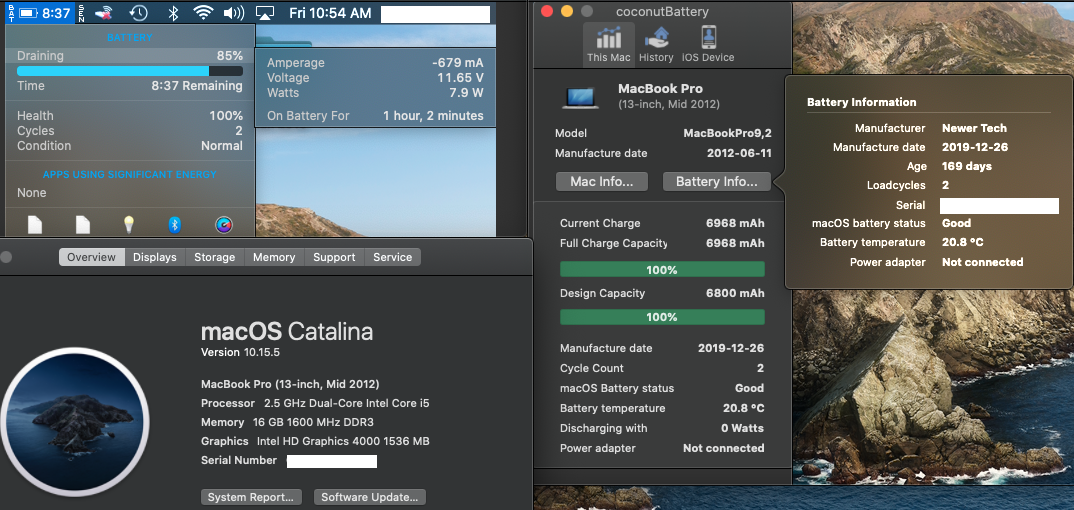Select the Overview tab
The image size is (1074, 510).
92,257
